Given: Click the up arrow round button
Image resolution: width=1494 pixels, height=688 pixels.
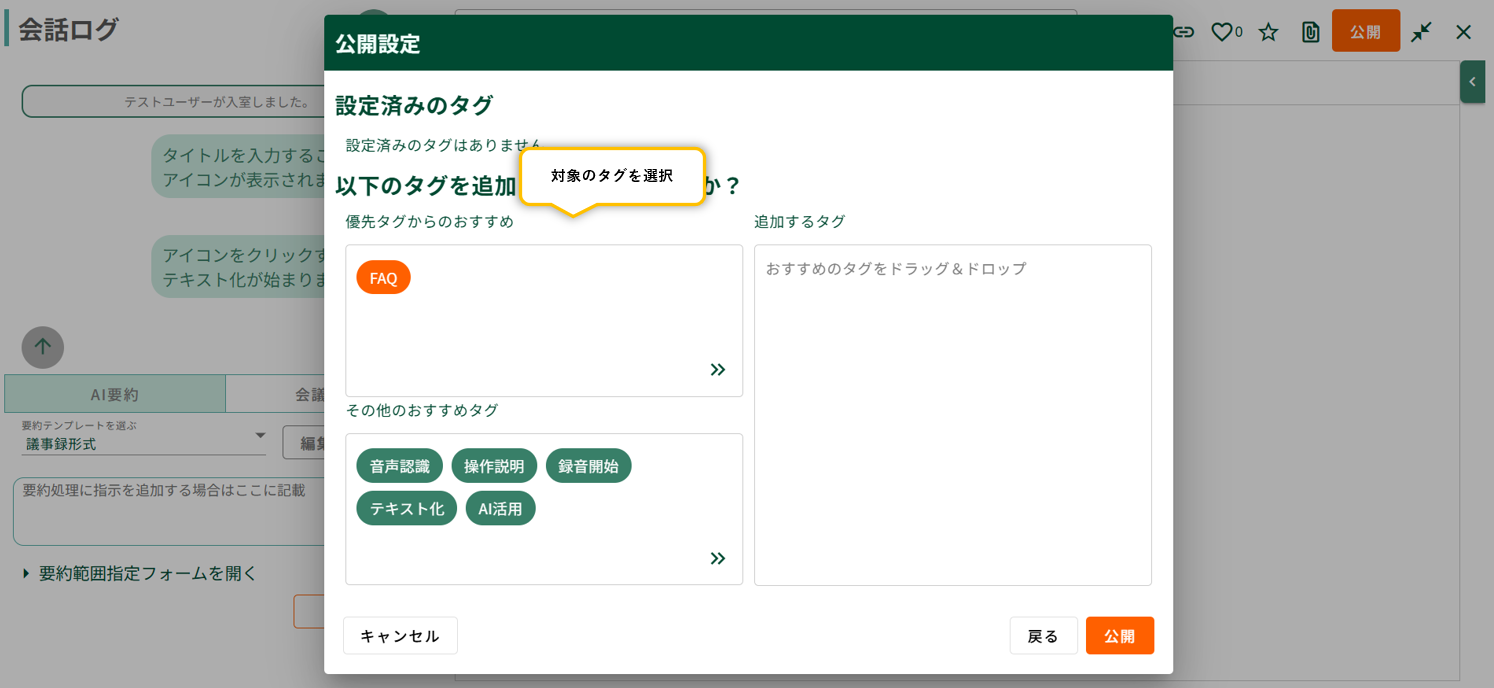Looking at the screenshot, I should [x=43, y=347].
